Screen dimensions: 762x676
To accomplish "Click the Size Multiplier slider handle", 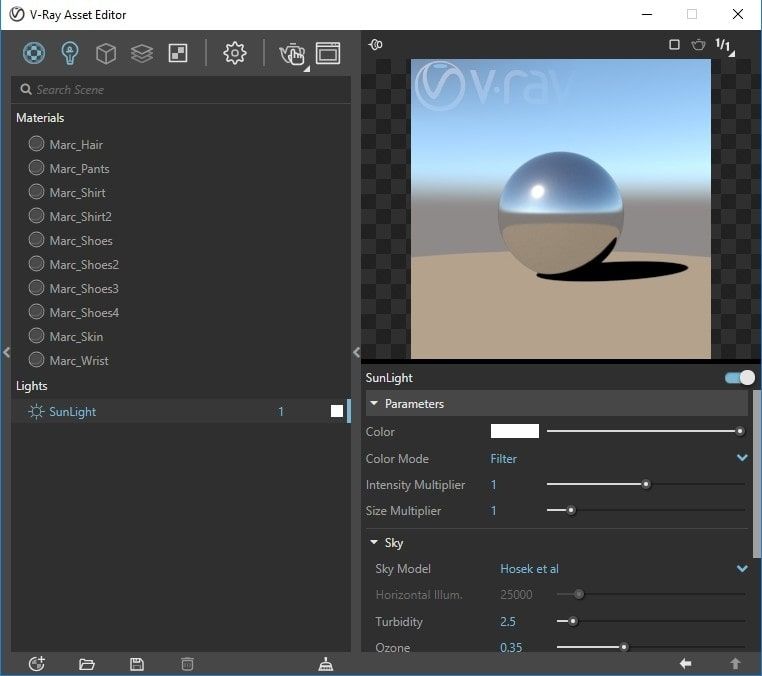I will 571,510.
